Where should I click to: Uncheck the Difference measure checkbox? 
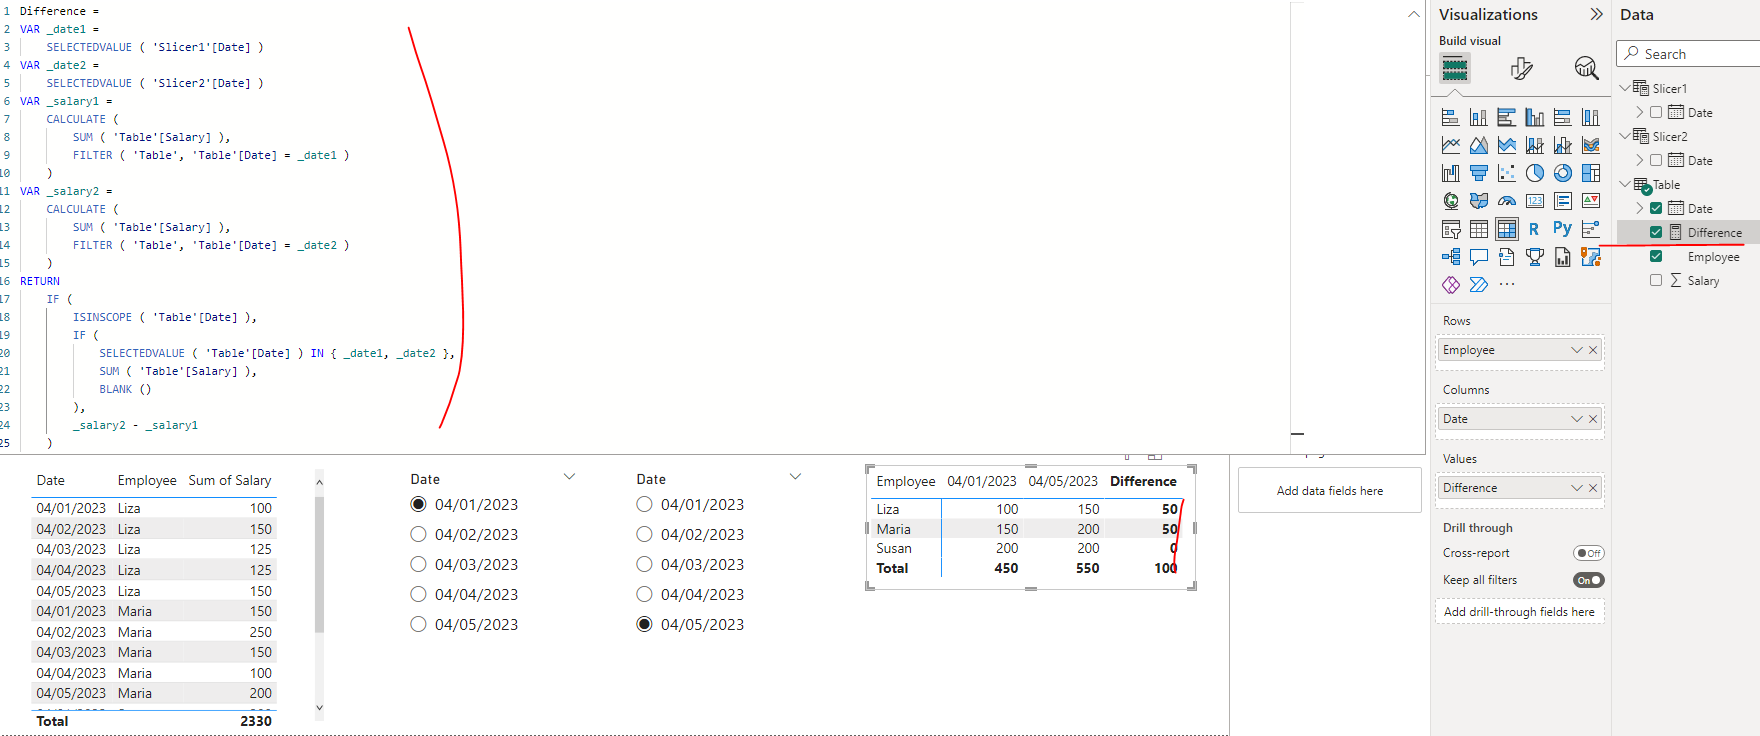point(1656,232)
